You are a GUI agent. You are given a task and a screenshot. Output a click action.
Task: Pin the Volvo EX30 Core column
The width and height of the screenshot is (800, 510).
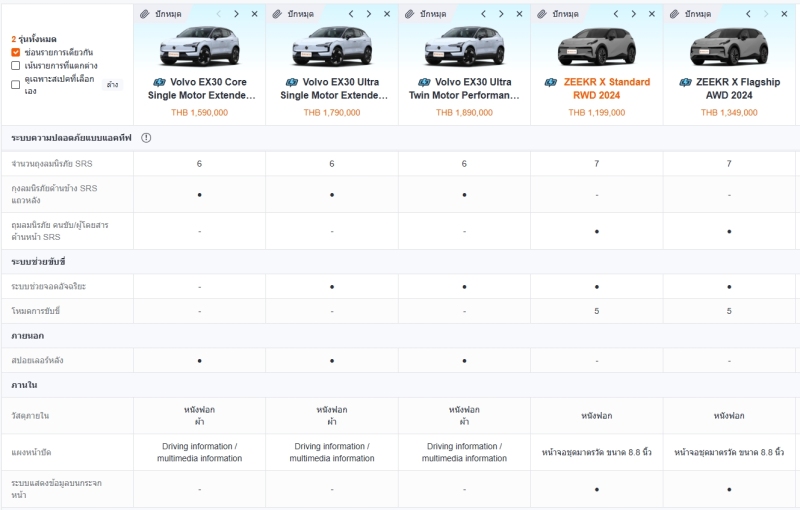click(161, 14)
